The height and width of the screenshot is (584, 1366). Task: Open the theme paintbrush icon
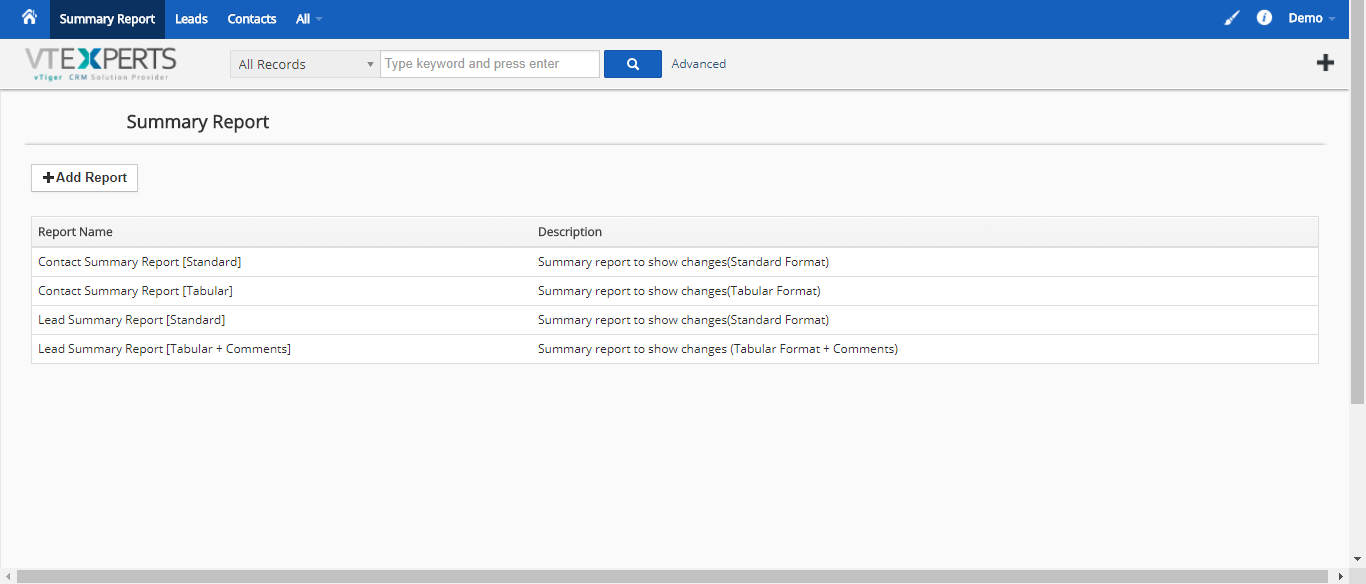(x=1232, y=18)
